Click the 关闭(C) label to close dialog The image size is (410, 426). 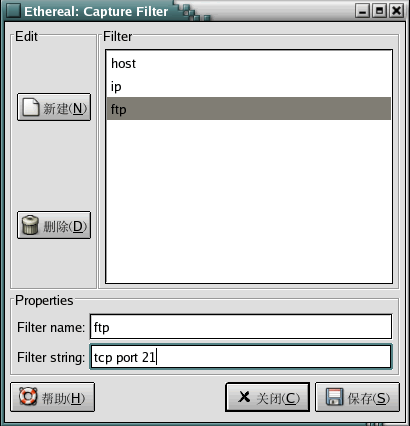click(x=278, y=398)
